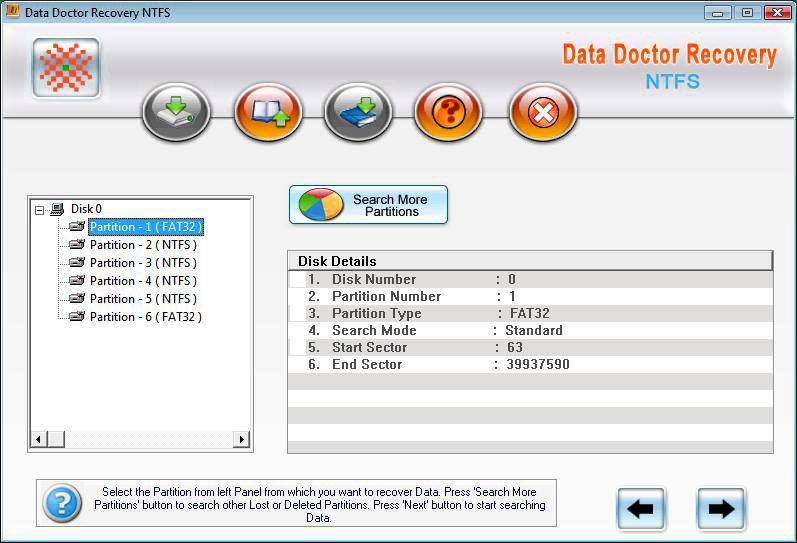Click the Data Doctor red logo icon

(x=66, y=68)
